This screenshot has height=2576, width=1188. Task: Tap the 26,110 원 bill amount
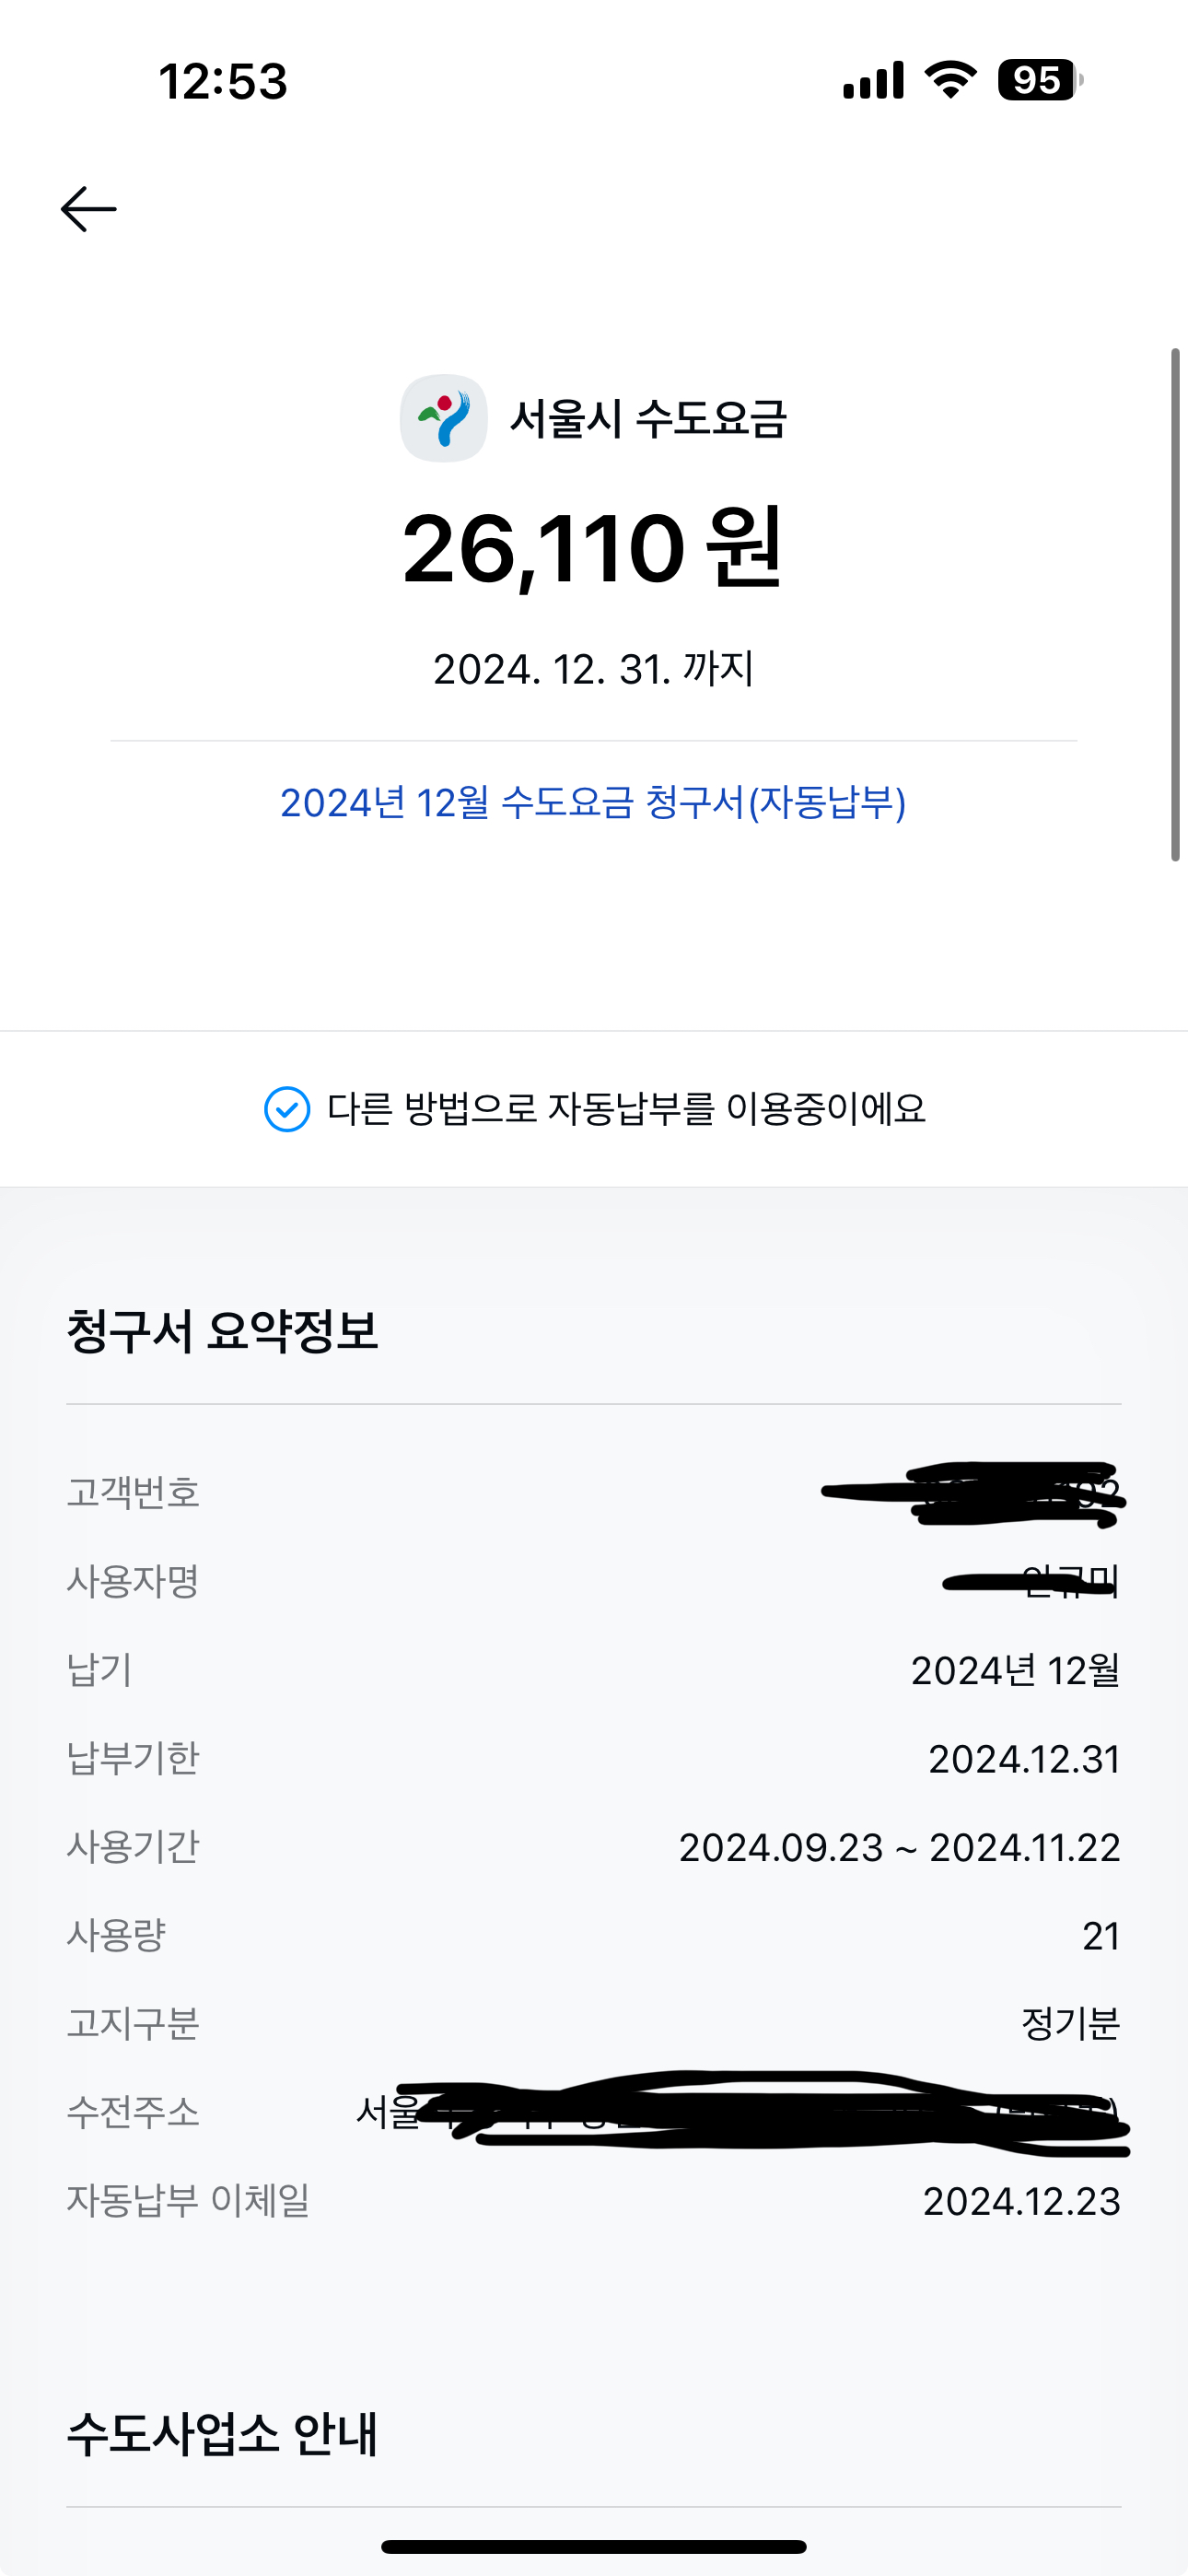(592, 548)
